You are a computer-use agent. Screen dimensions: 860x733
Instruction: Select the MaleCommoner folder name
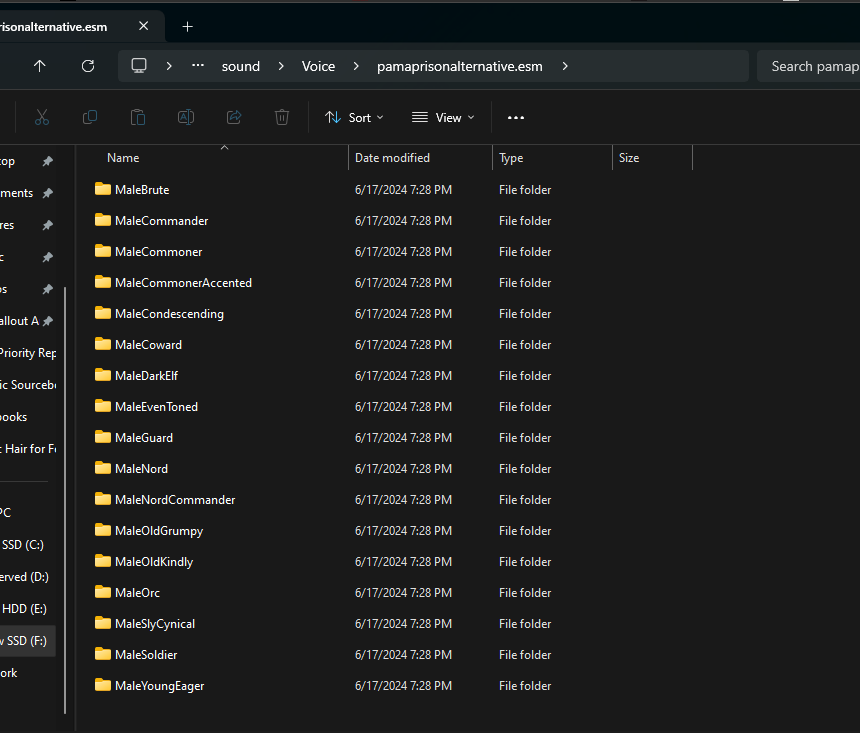pos(159,252)
